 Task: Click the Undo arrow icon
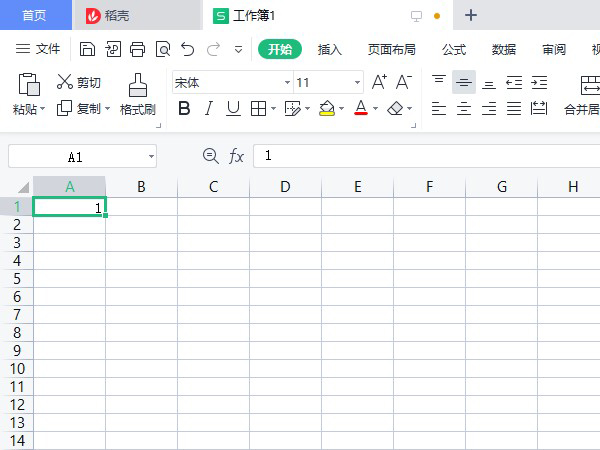(x=188, y=49)
